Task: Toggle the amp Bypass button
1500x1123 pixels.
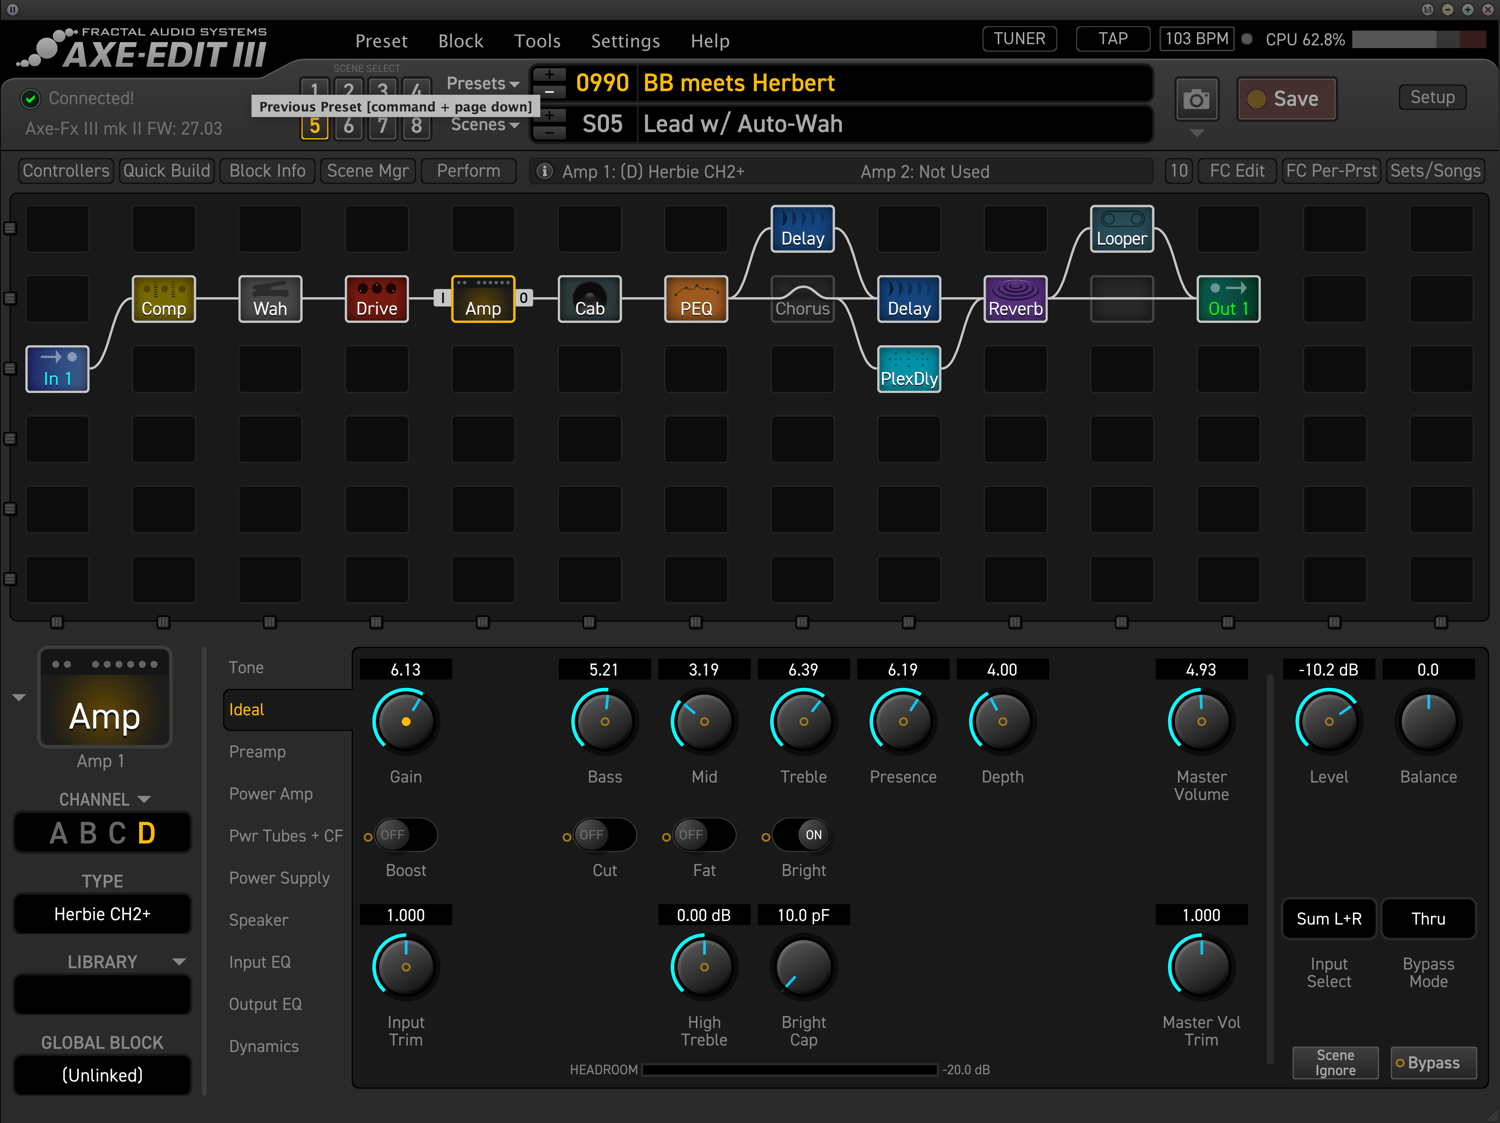Action: pyautogui.click(x=1434, y=1063)
